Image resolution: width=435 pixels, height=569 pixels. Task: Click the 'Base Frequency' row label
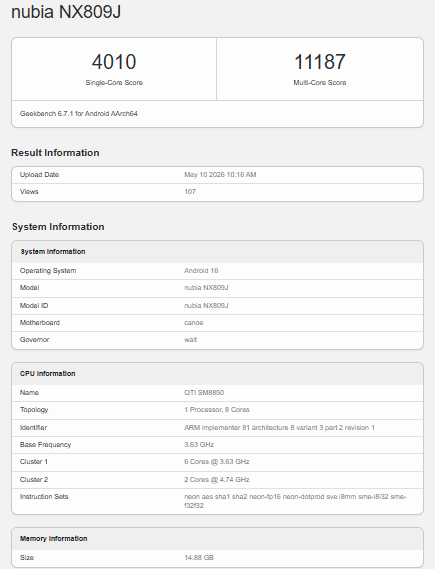coord(45,445)
